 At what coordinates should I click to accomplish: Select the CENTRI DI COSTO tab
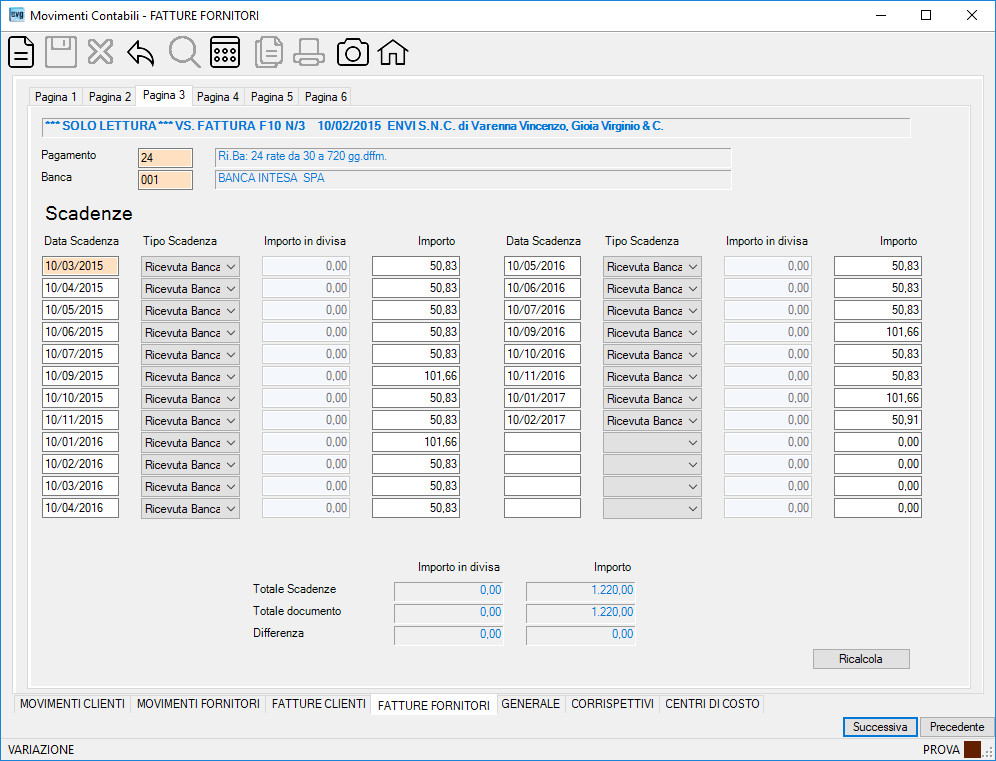[x=712, y=704]
